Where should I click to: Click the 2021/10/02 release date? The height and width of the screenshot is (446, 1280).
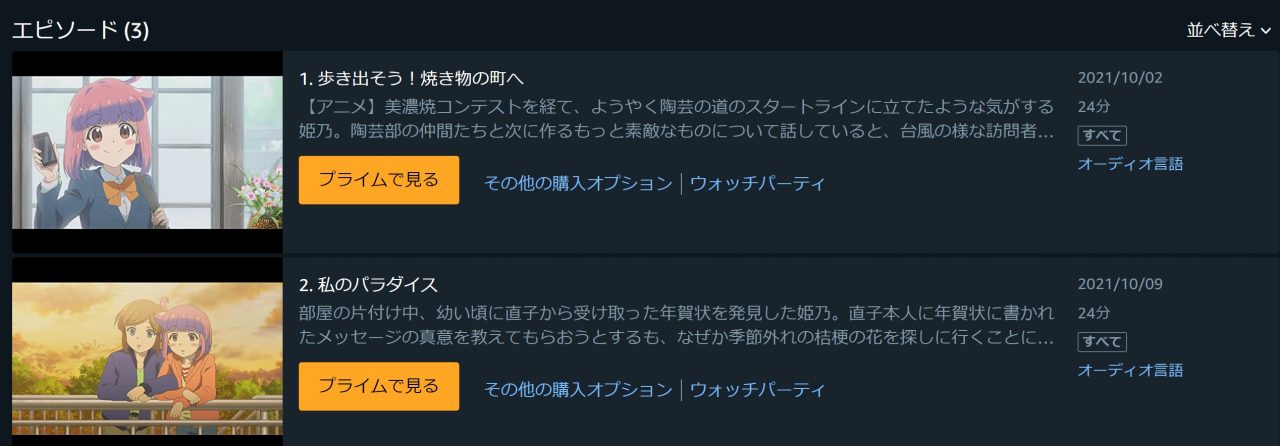[x=1120, y=78]
